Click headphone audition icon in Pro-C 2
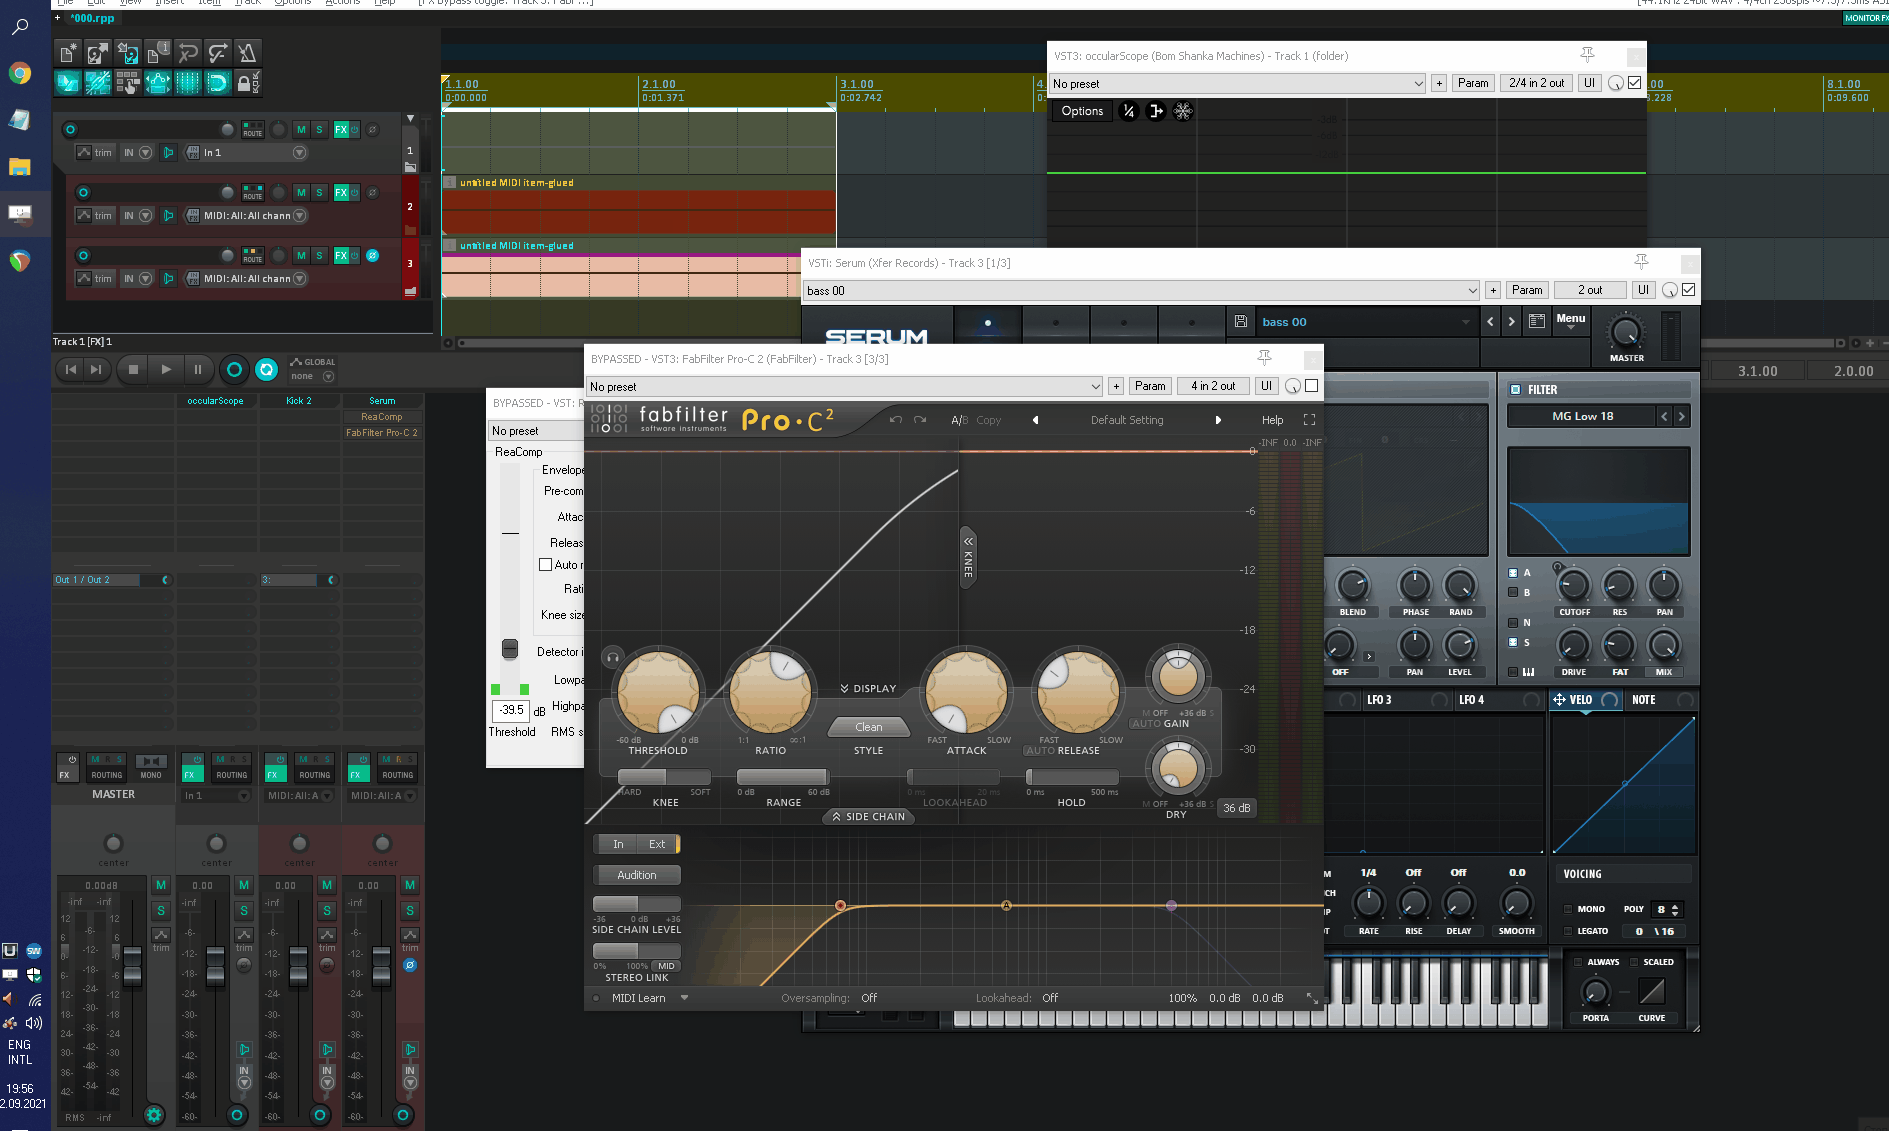 click(613, 657)
